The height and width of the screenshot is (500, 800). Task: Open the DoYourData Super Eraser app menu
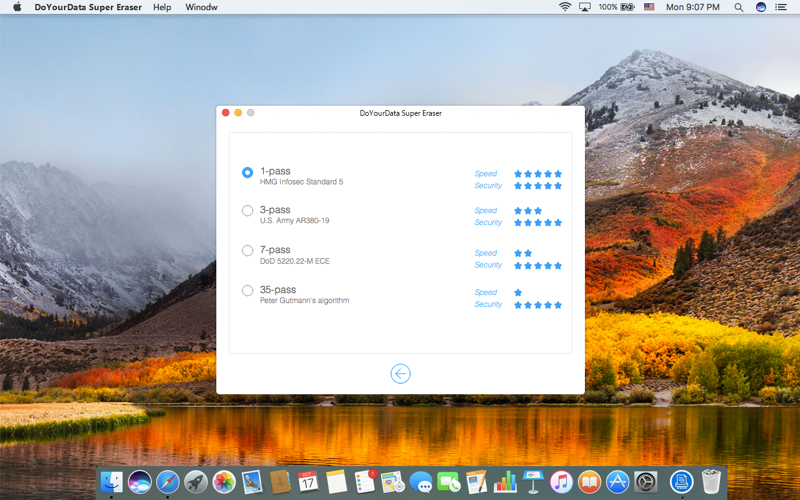[88, 7]
